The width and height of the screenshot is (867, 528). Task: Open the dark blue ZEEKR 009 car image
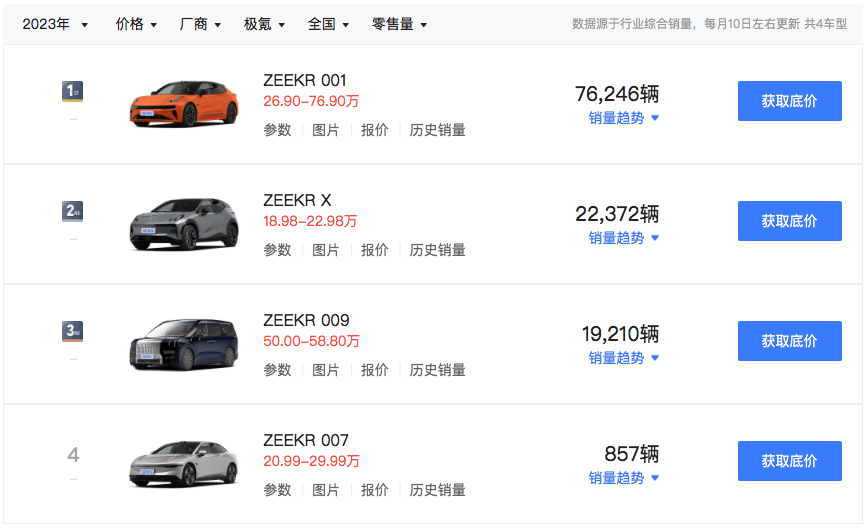click(x=184, y=342)
